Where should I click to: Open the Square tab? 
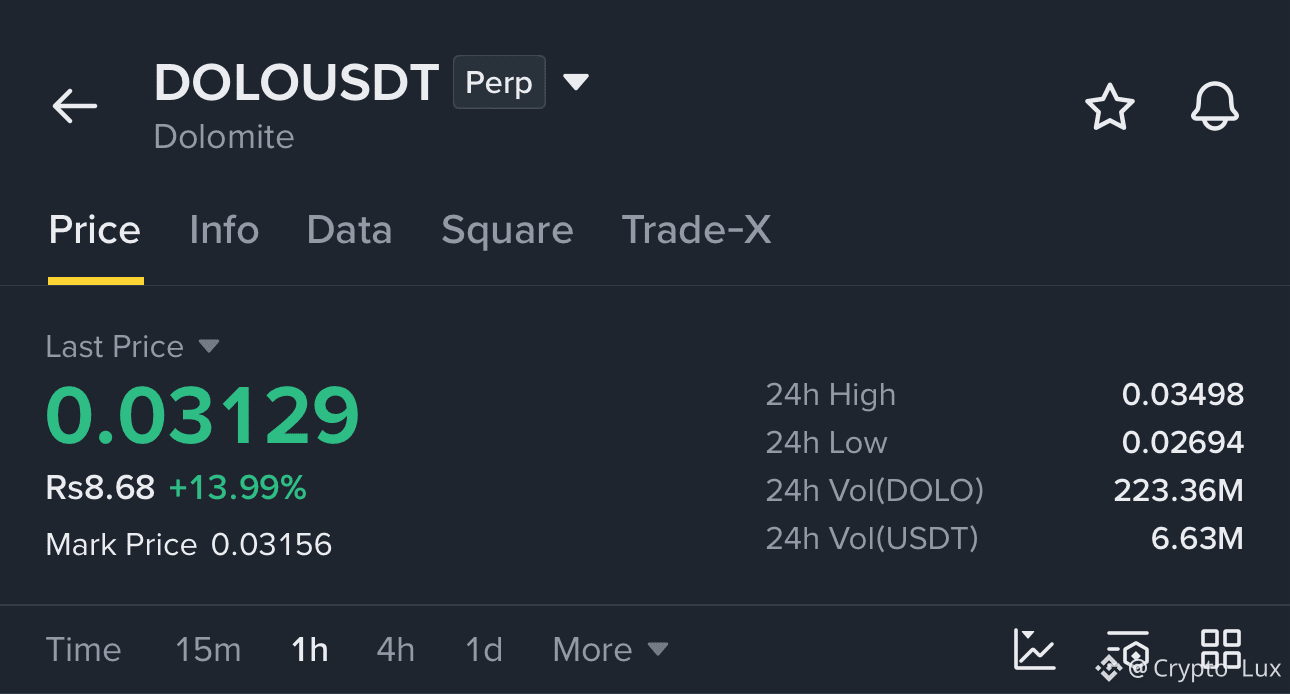(507, 231)
